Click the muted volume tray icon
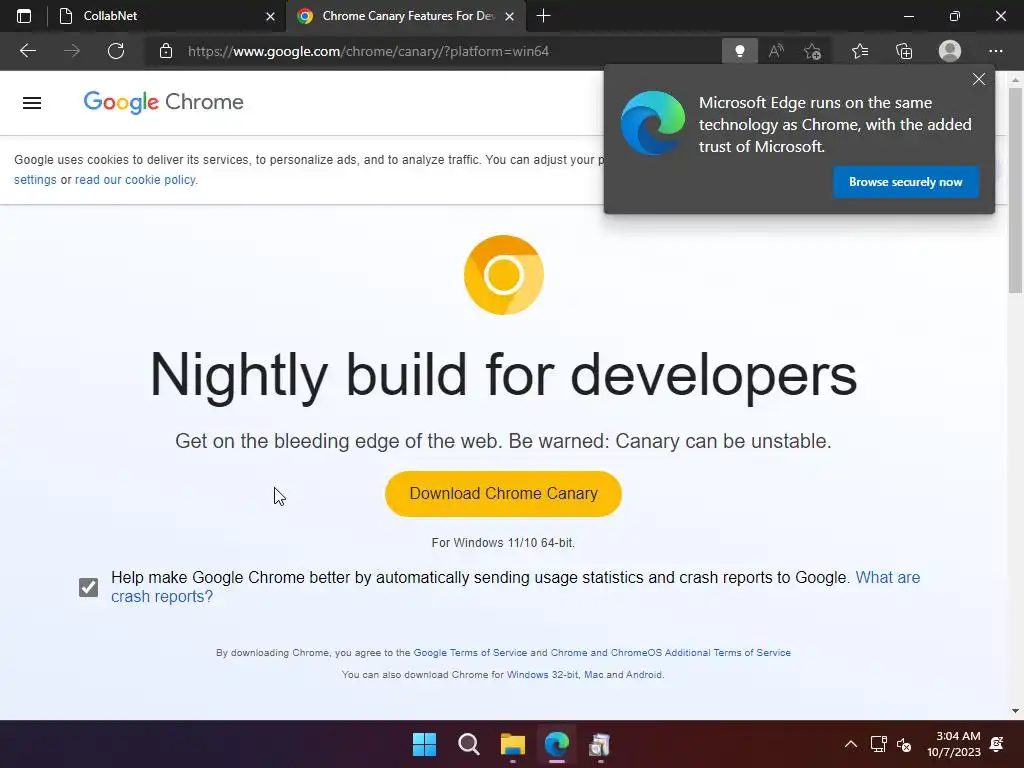 click(x=904, y=744)
